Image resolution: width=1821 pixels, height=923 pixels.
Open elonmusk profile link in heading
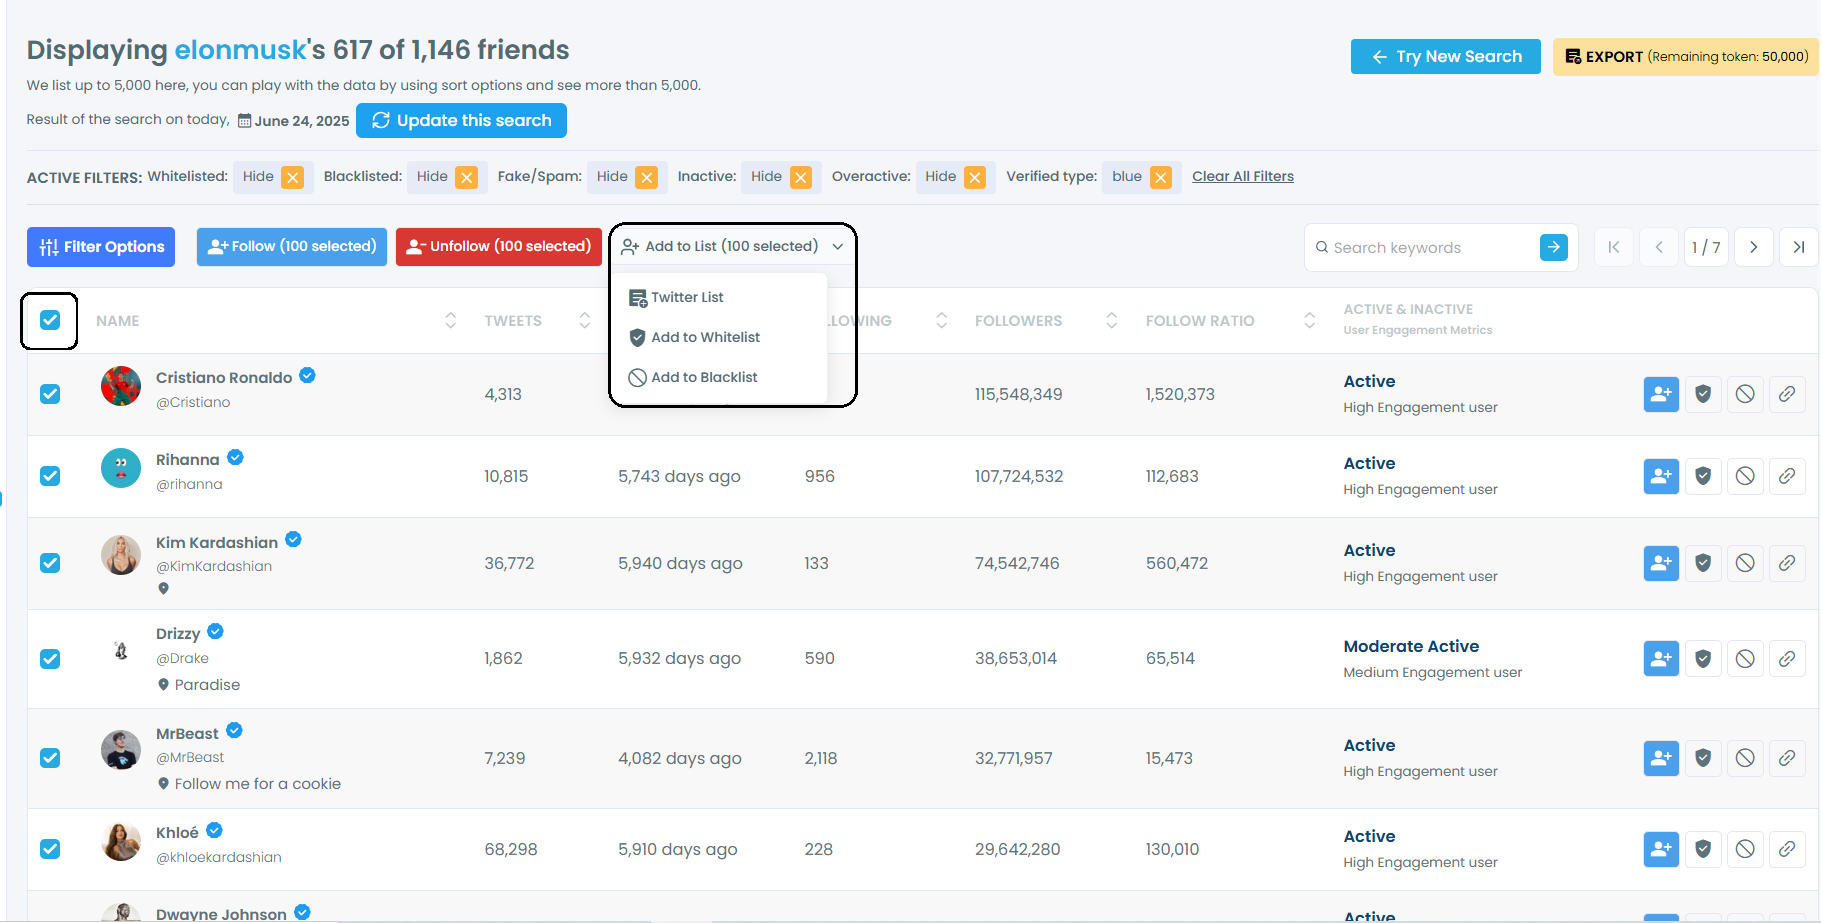coord(241,50)
